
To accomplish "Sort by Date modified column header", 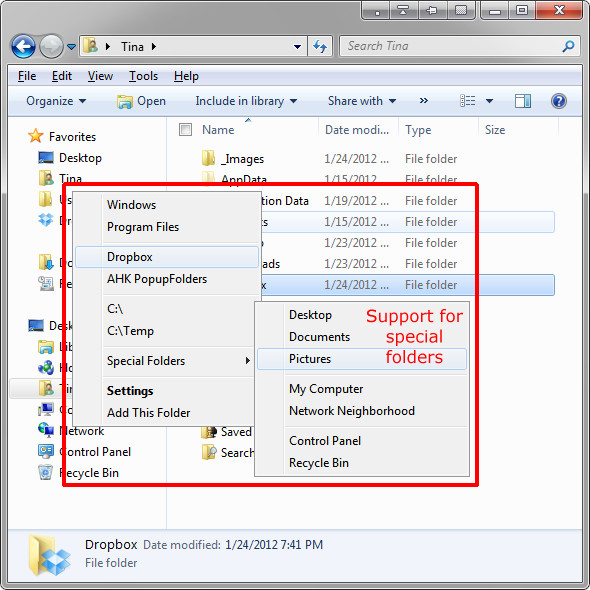I will coord(357,130).
